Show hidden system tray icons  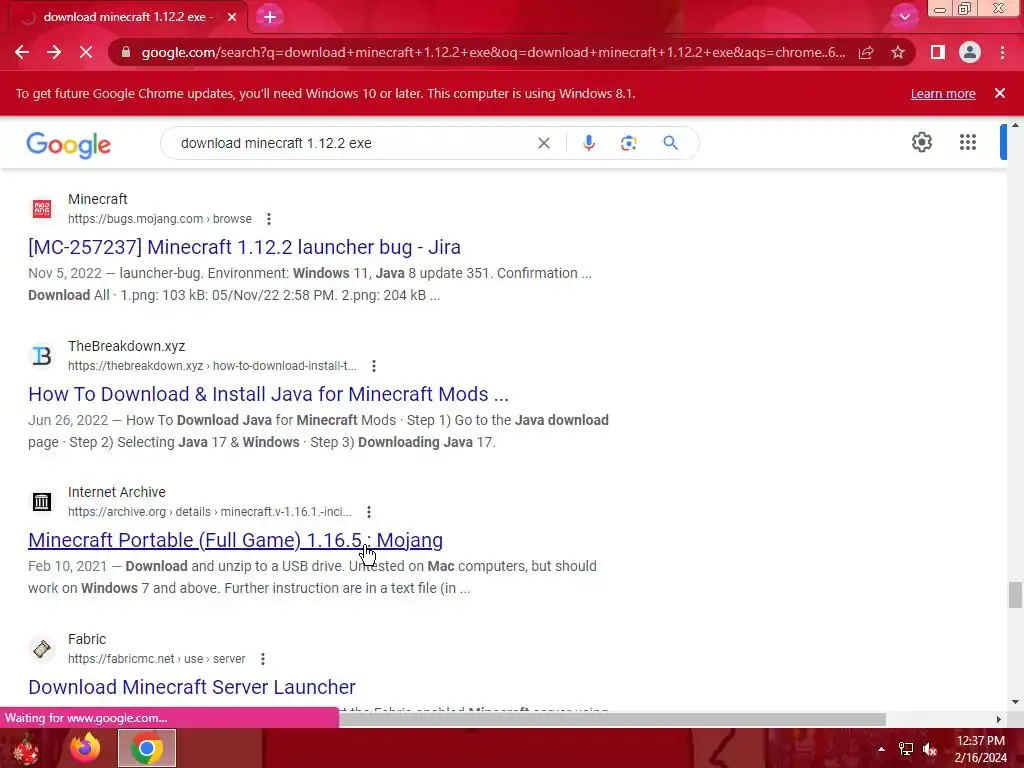(881, 749)
